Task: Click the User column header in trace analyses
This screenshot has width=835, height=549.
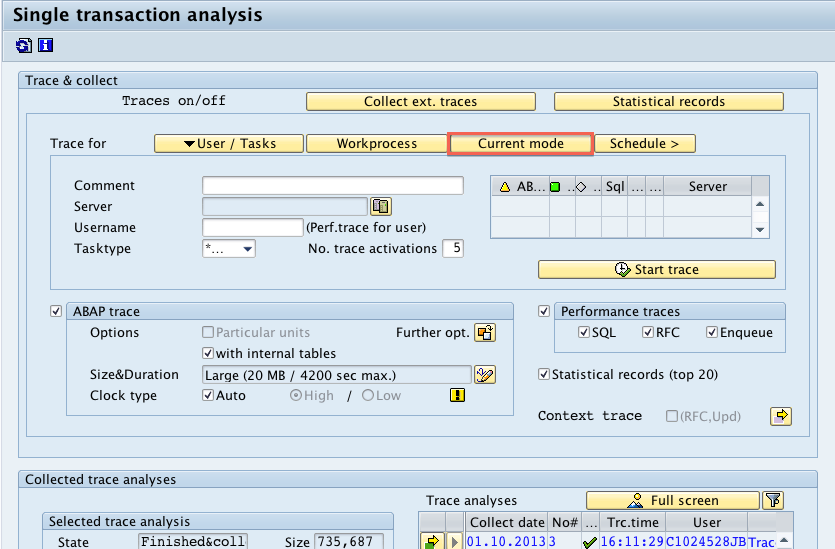Action: click(x=707, y=522)
